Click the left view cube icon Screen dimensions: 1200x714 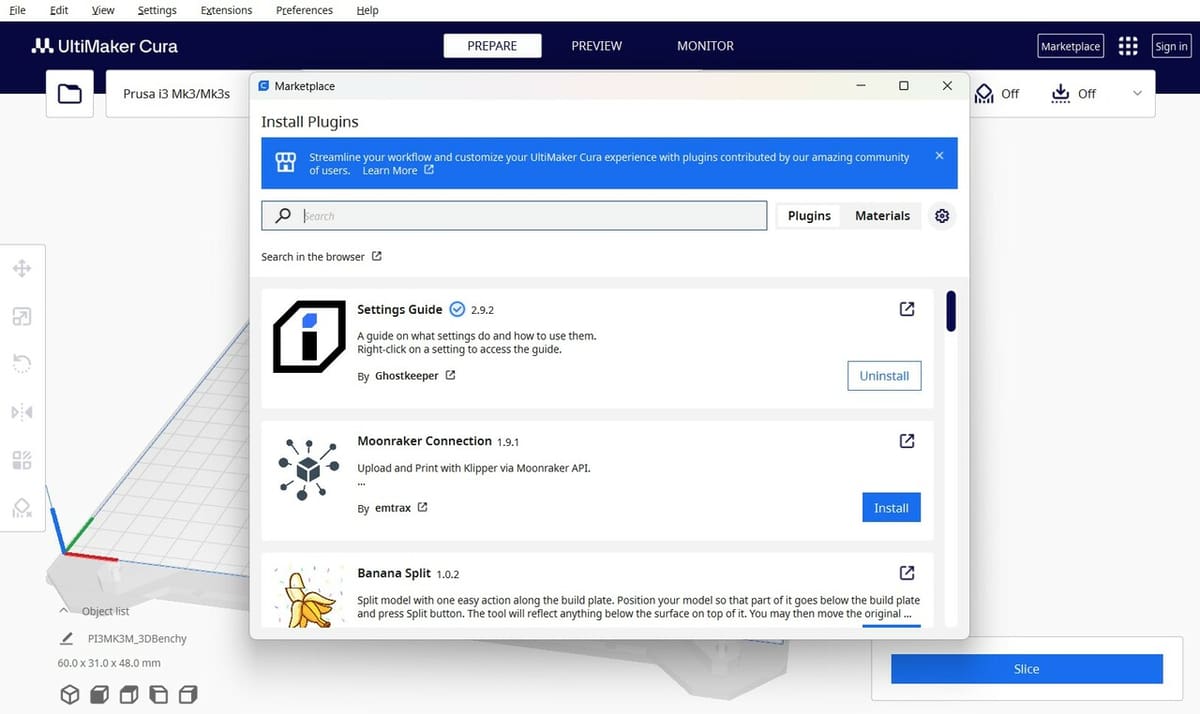pos(159,694)
